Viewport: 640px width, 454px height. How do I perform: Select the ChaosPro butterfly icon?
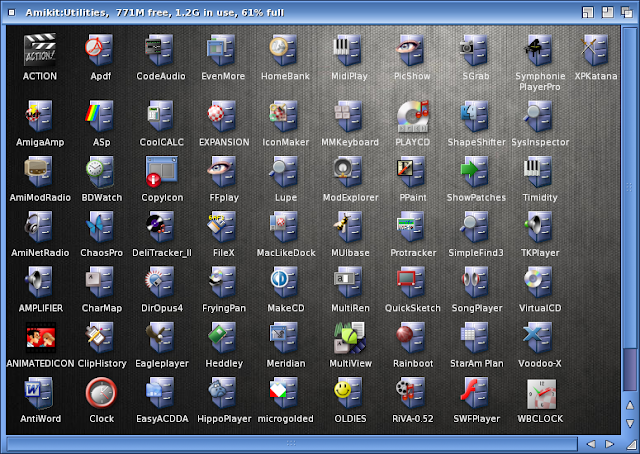(101, 227)
